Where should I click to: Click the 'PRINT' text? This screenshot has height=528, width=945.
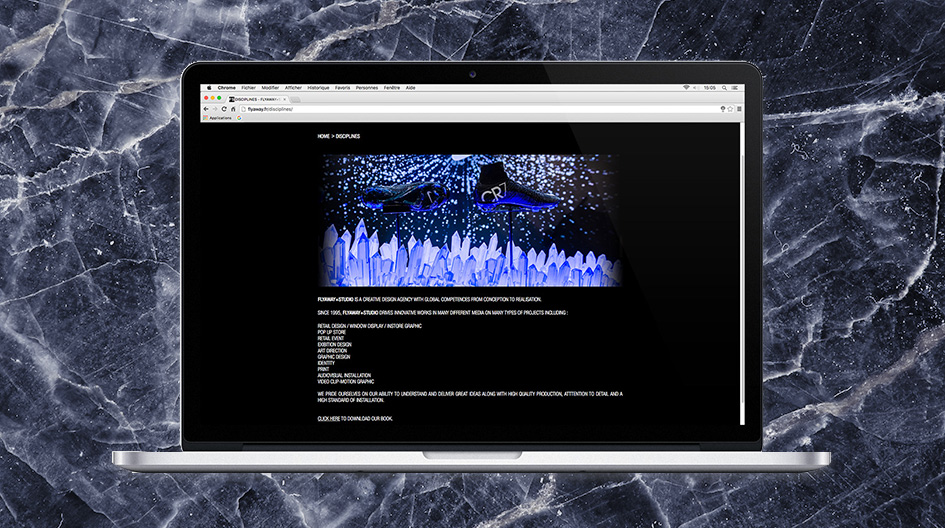(x=324, y=369)
